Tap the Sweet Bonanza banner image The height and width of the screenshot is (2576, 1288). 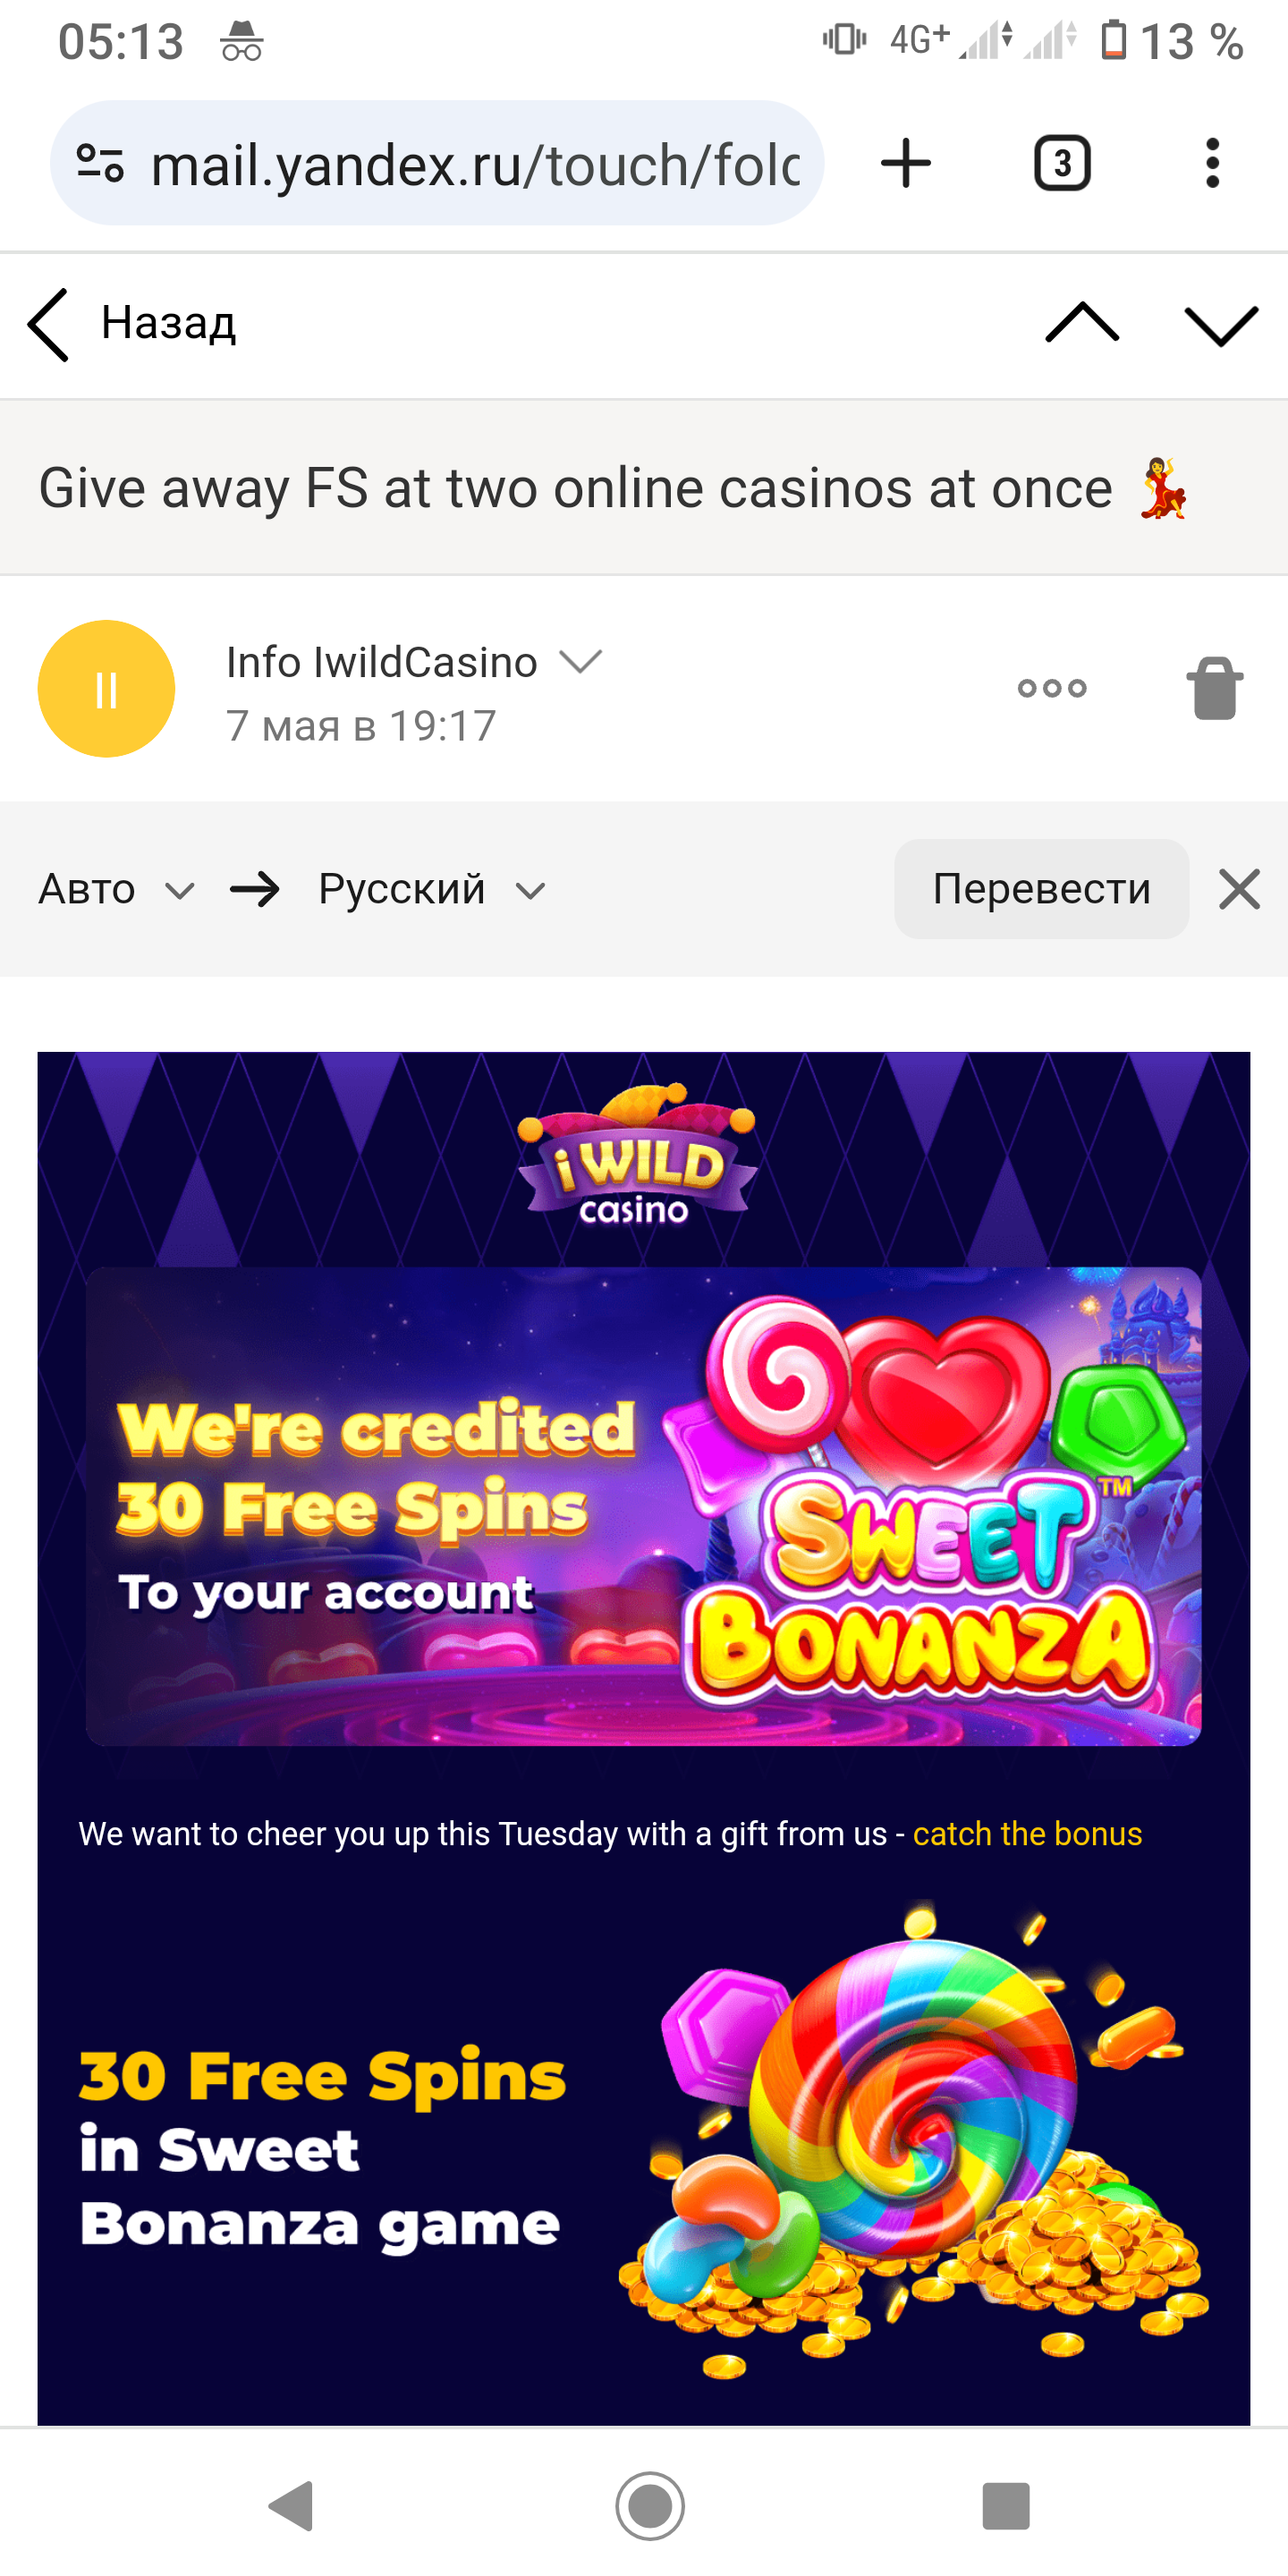643,1506
